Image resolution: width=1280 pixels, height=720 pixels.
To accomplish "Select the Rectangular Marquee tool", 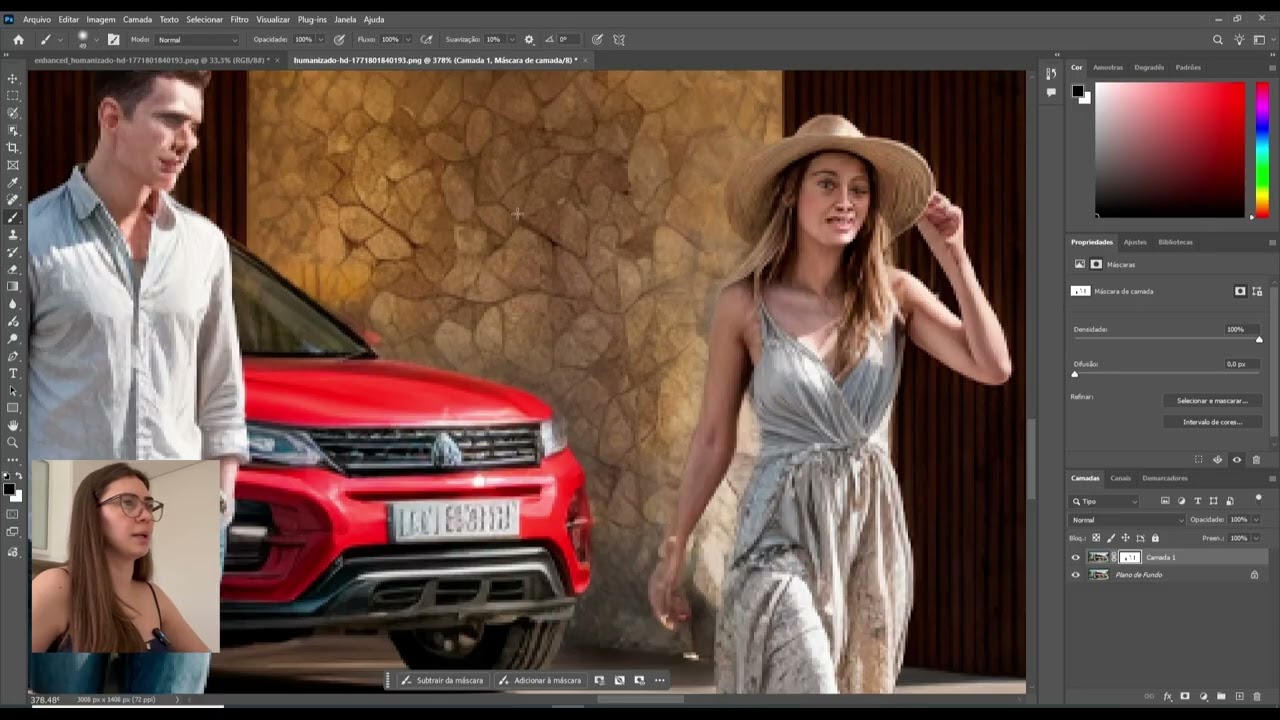I will [x=13, y=96].
